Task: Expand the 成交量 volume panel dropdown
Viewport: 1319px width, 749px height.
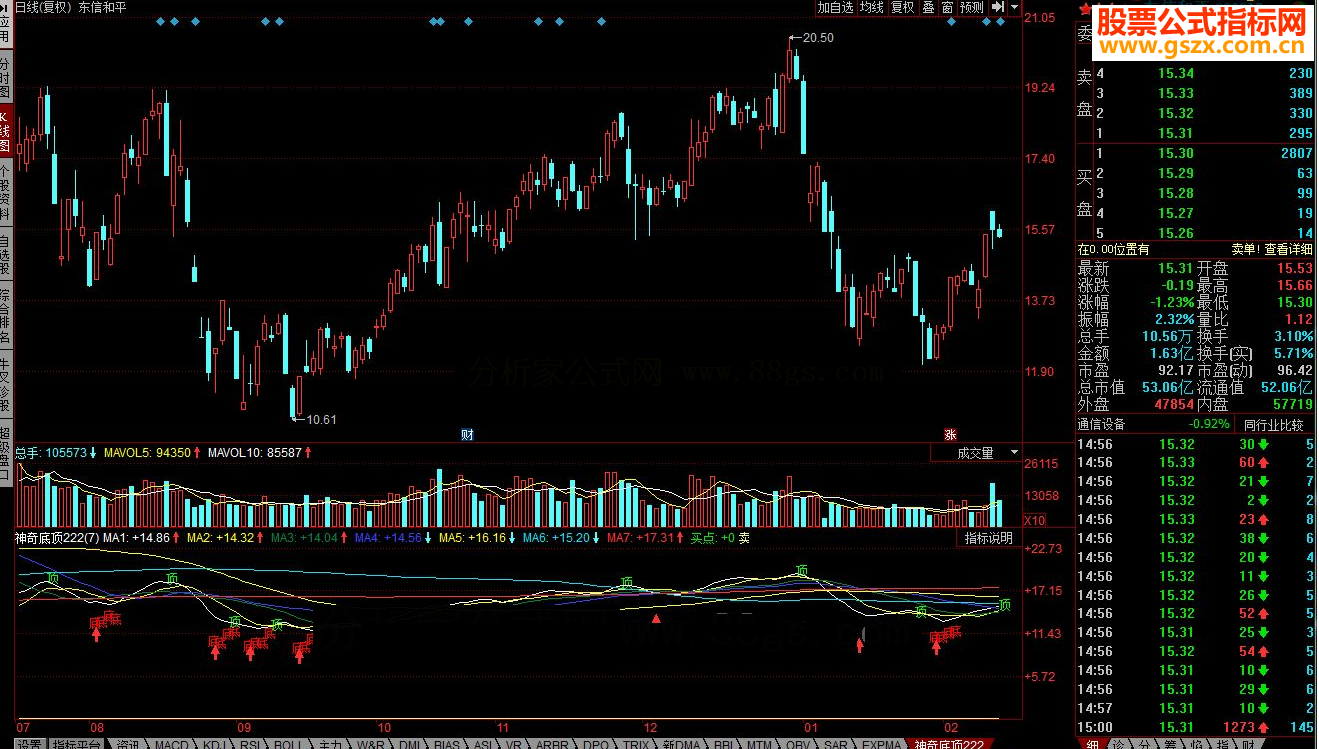Action: click(1015, 453)
